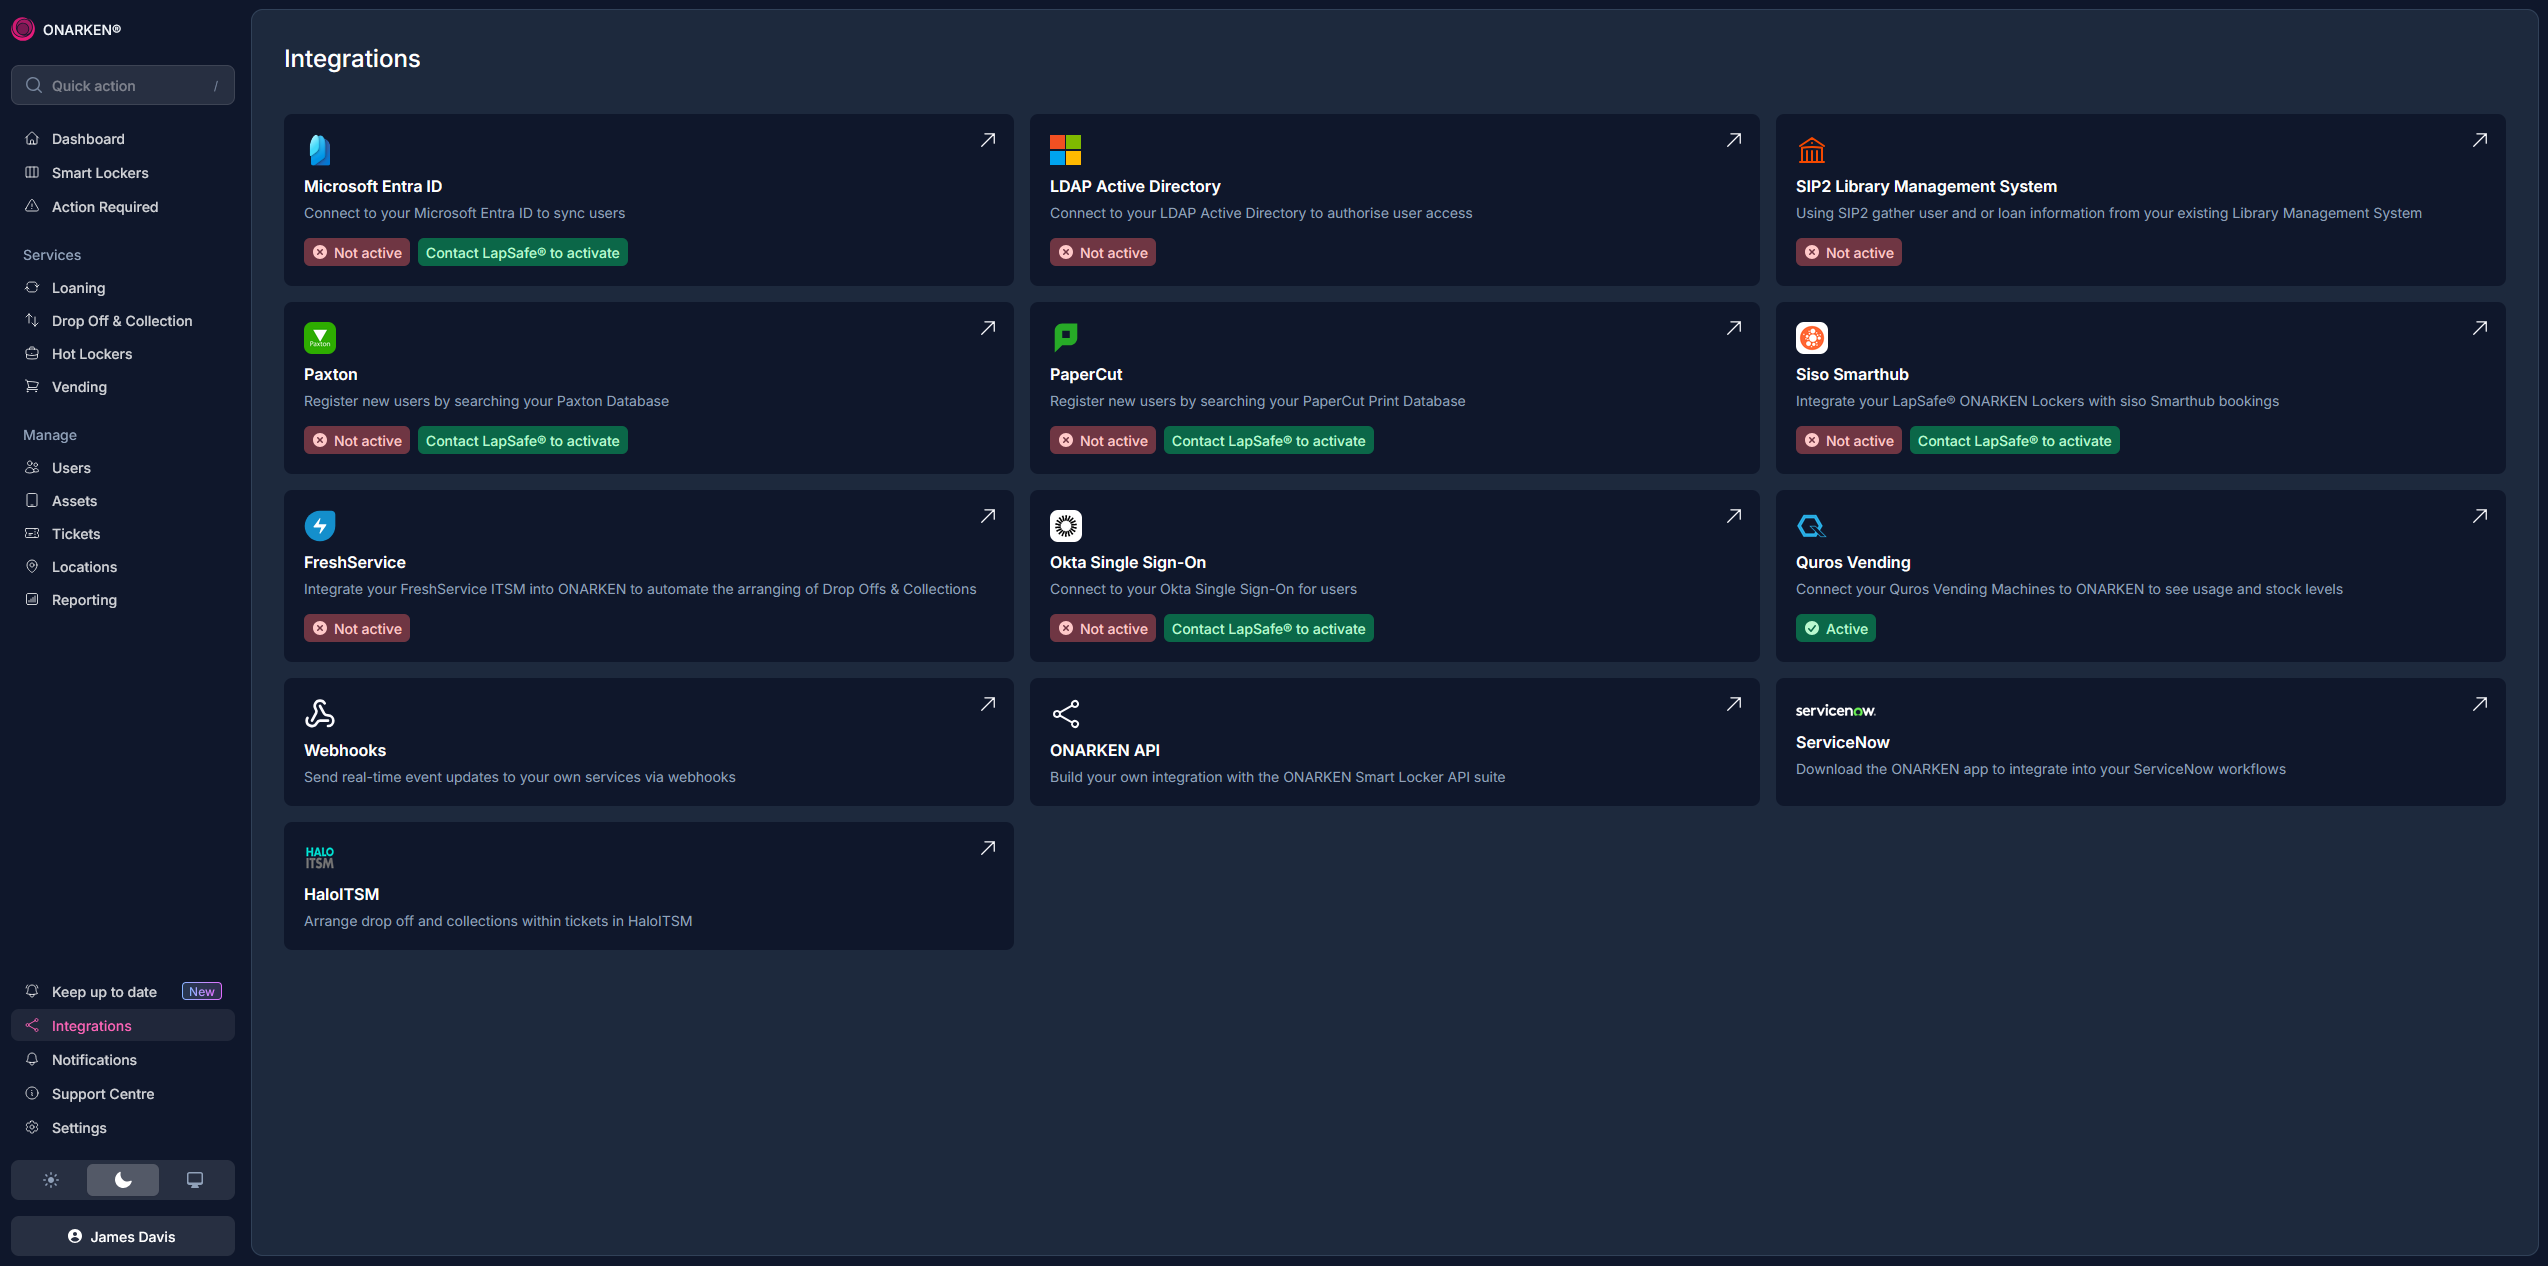Screen dimensions: 2548x1266
Task: Click Not active badge on SIP2
Action: tap(1848, 253)
